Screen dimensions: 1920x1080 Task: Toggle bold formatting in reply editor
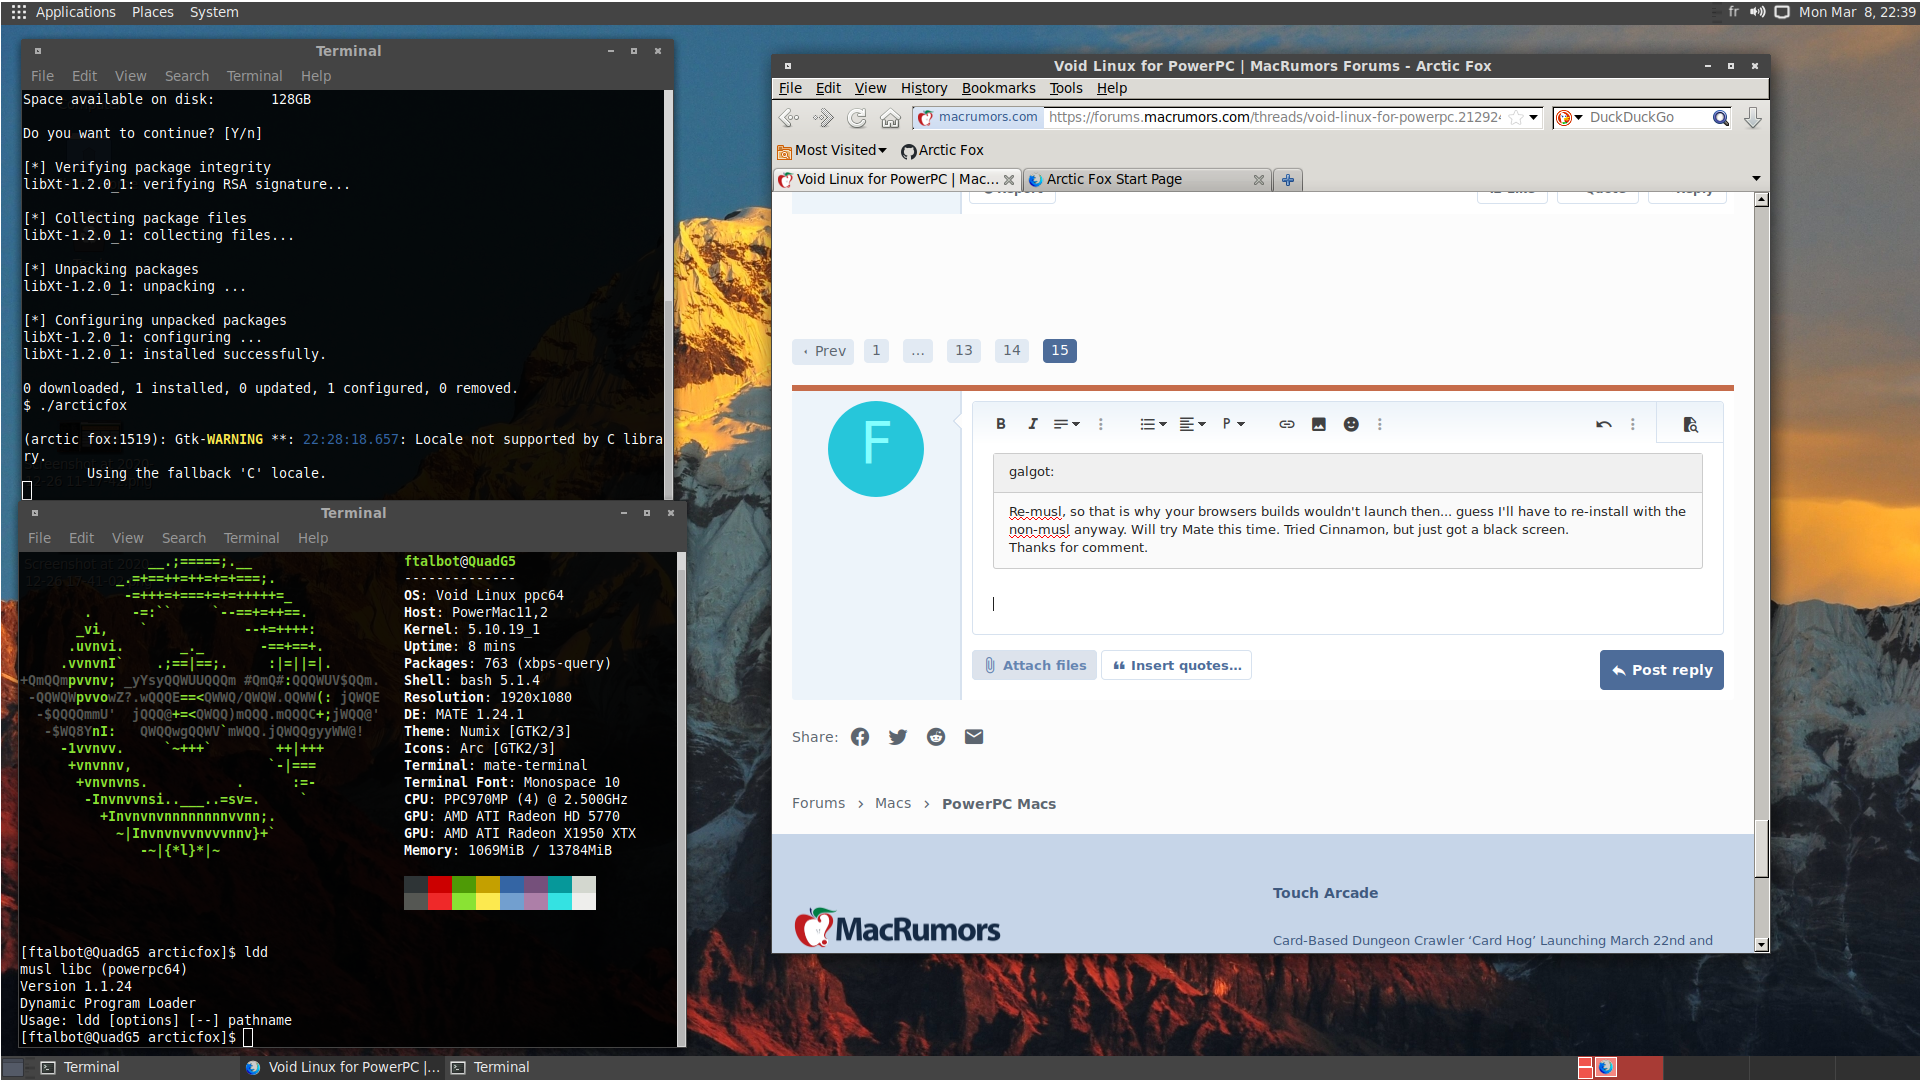point(1000,424)
